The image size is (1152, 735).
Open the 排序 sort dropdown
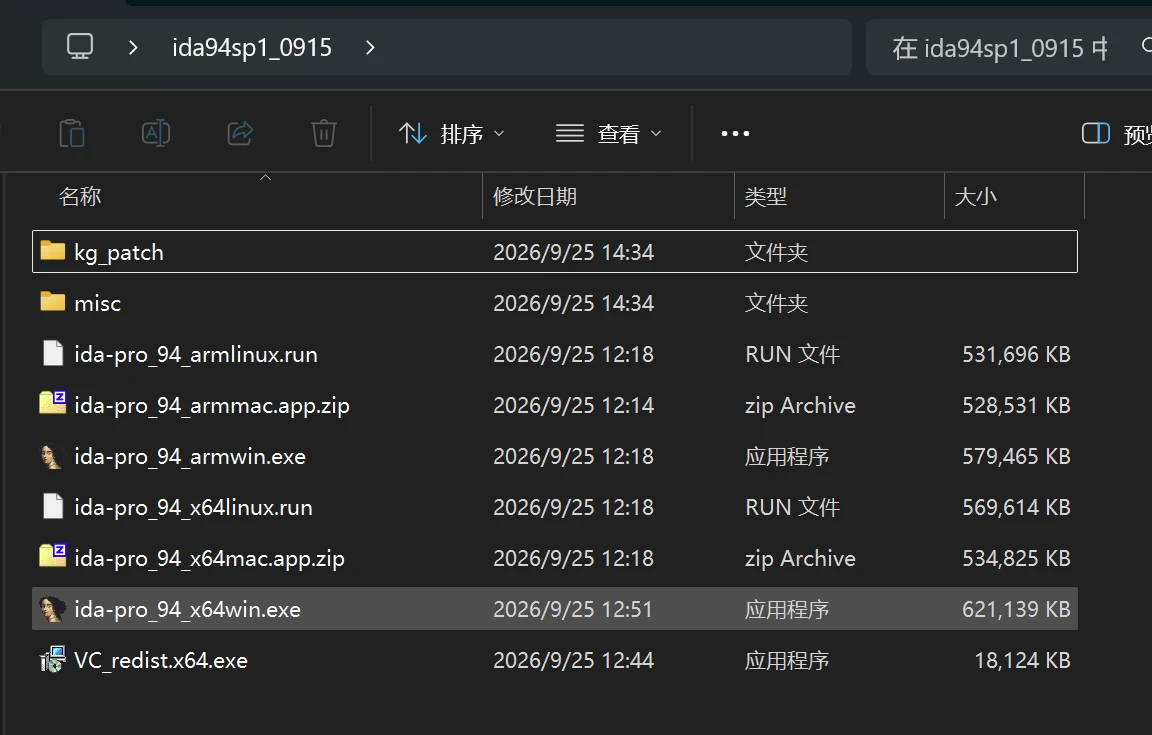pyautogui.click(x=452, y=134)
